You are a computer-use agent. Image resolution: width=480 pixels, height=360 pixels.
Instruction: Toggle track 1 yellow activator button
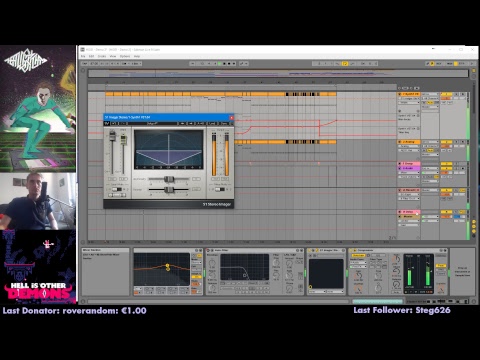pyautogui.click(x=446, y=94)
